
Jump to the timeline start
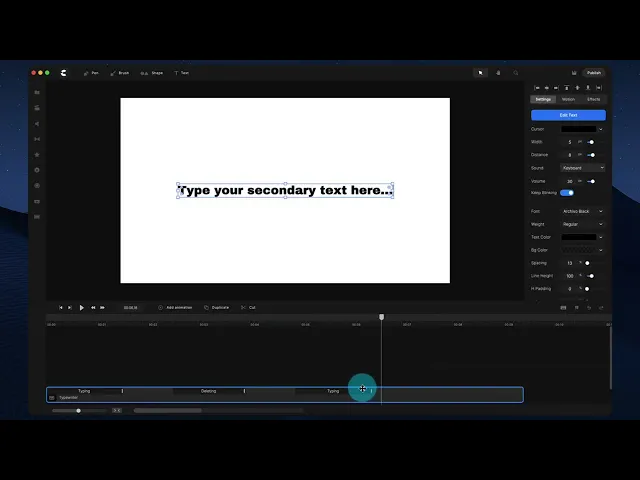coord(60,307)
